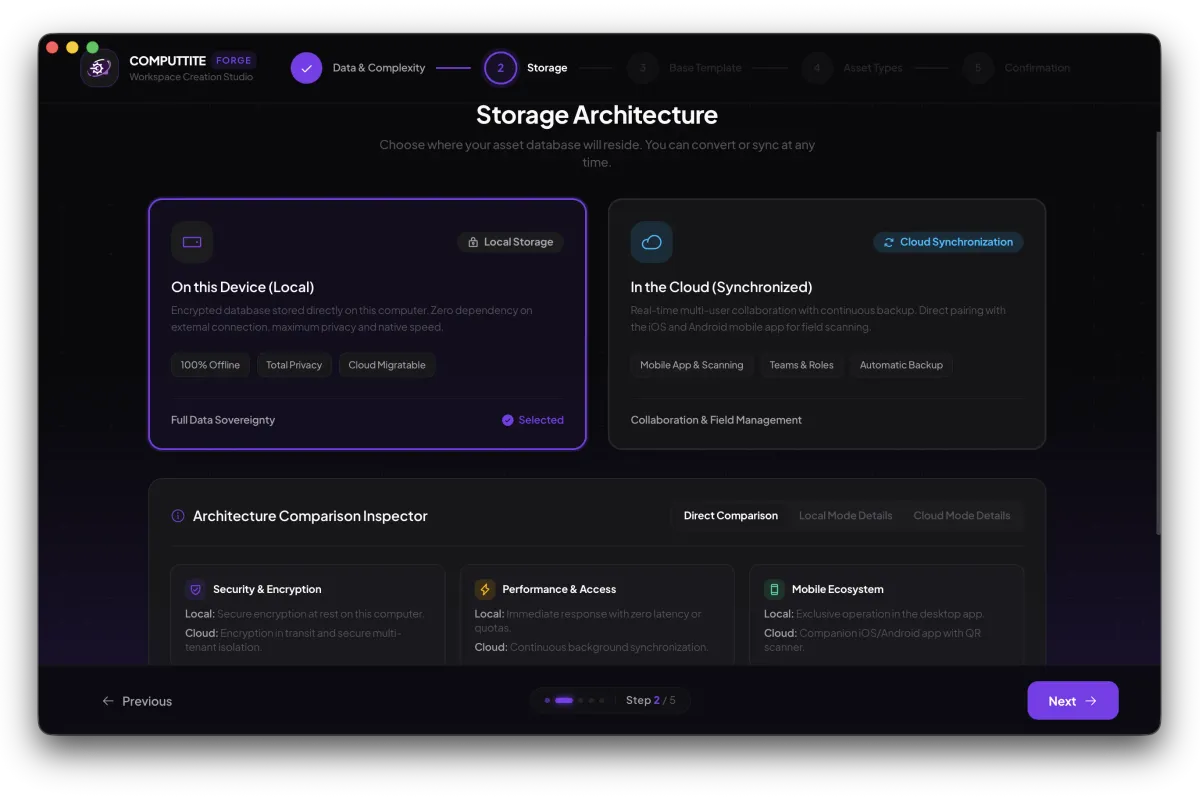This screenshot has height=800, width=1200.
Task: Click the Base Template step label
Action: point(705,68)
